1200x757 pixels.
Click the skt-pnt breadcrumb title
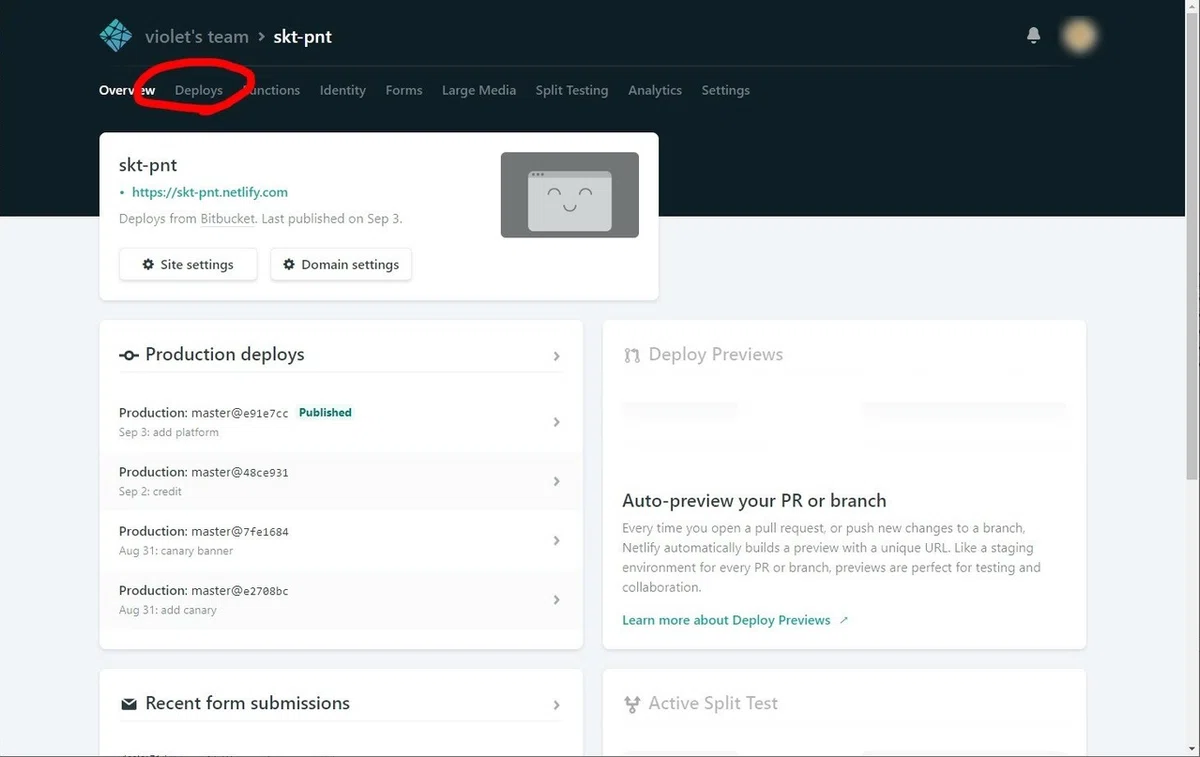click(303, 37)
